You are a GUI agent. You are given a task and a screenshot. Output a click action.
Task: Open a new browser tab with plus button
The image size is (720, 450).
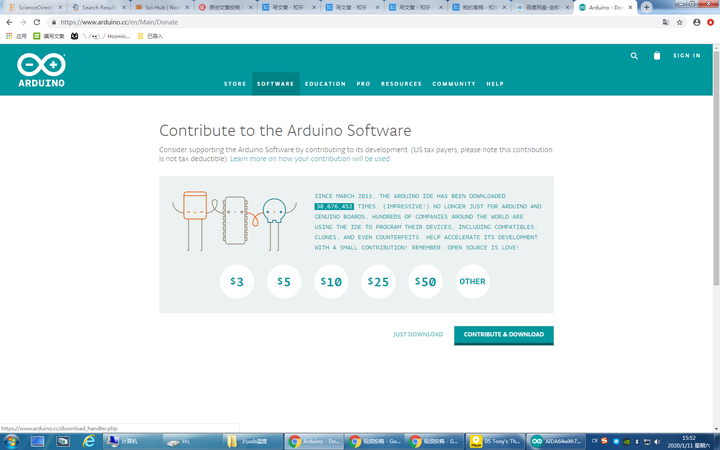pyautogui.click(x=647, y=7)
